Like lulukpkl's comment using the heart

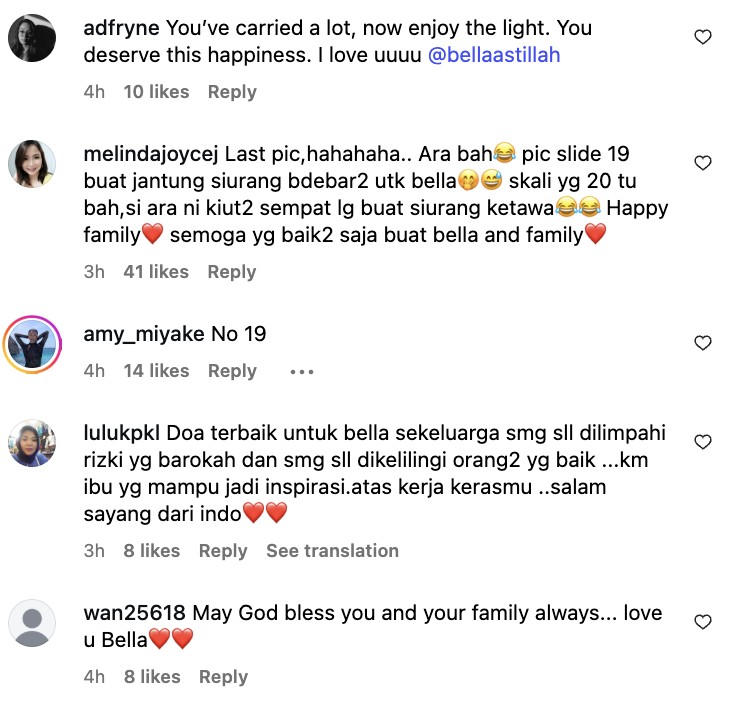coord(703,442)
